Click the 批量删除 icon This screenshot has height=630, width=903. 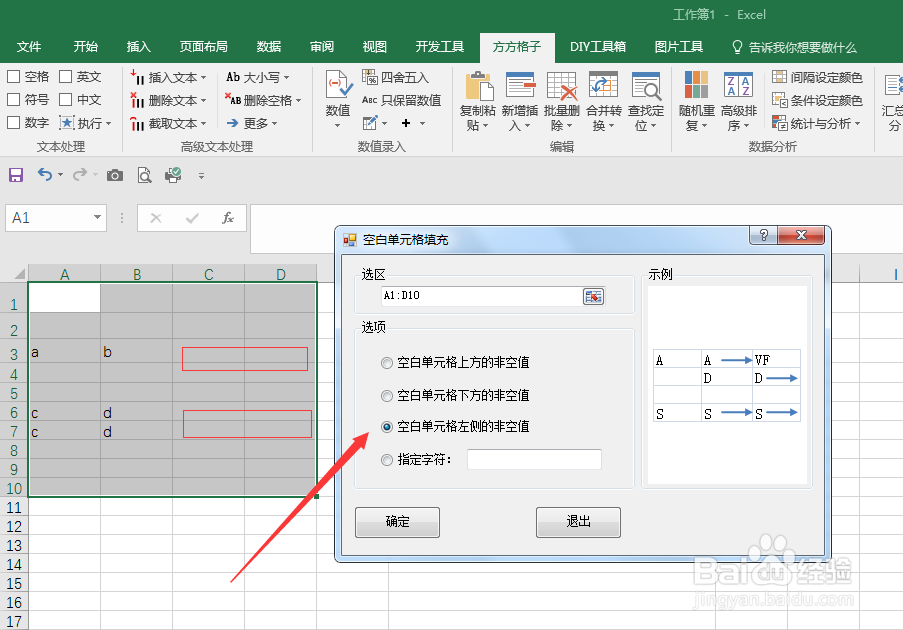pyautogui.click(x=561, y=86)
